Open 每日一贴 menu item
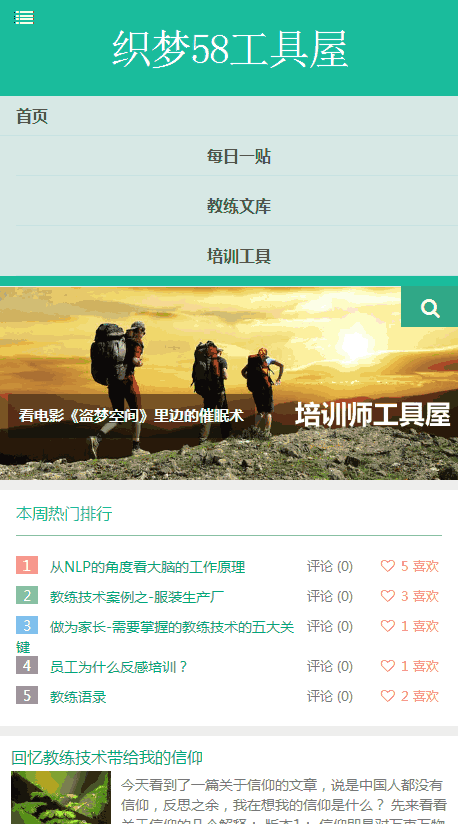This screenshot has width=458, height=824. point(239,156)
